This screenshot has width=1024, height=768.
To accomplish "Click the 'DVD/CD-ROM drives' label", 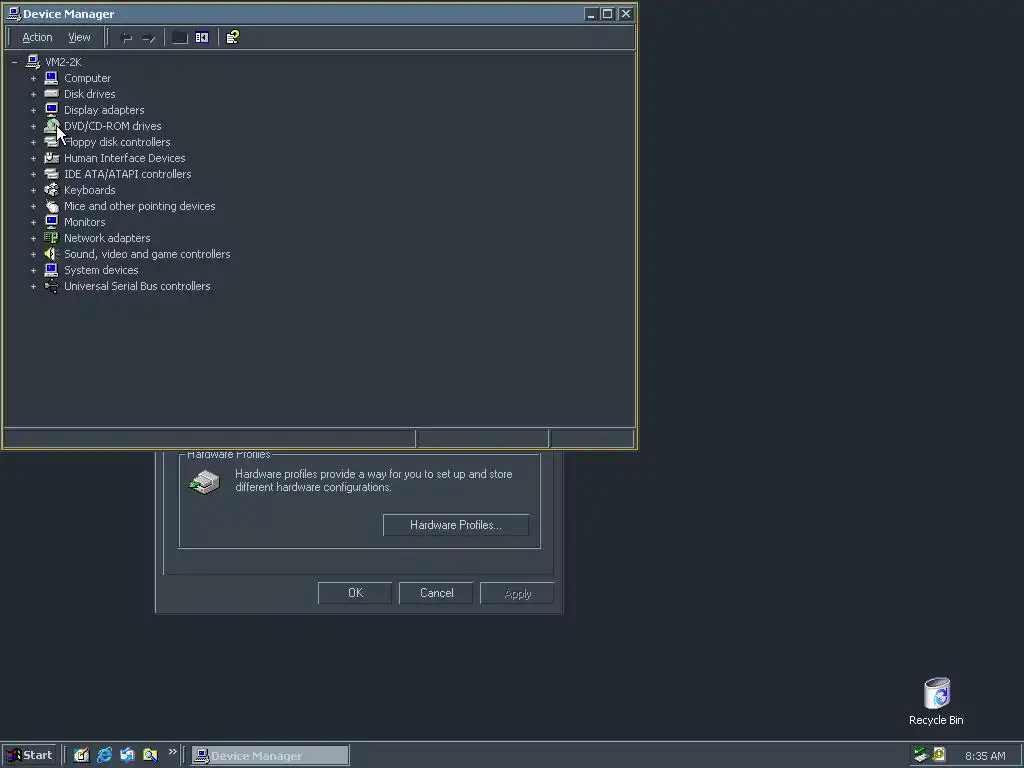I will [x=112, y=126].
